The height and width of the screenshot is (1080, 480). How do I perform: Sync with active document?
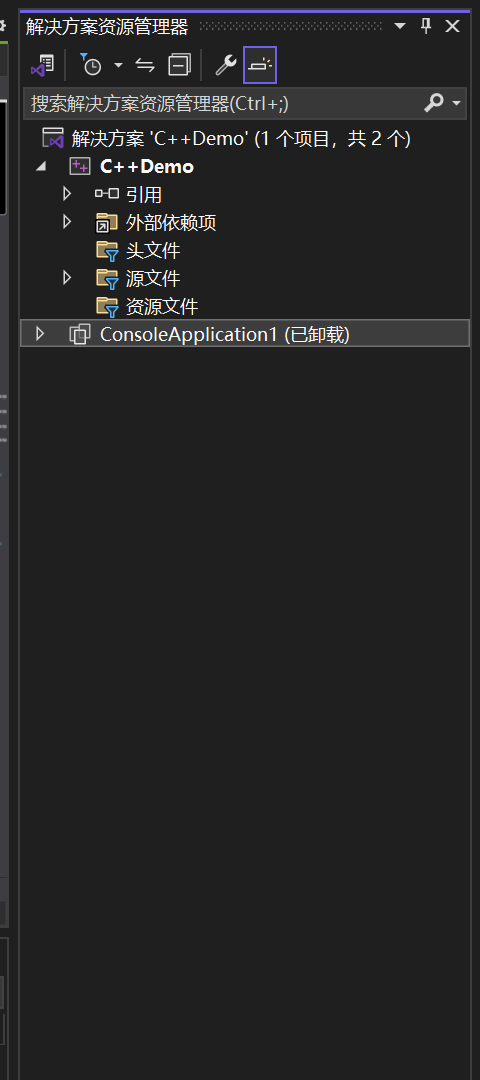tap(145, 65)
